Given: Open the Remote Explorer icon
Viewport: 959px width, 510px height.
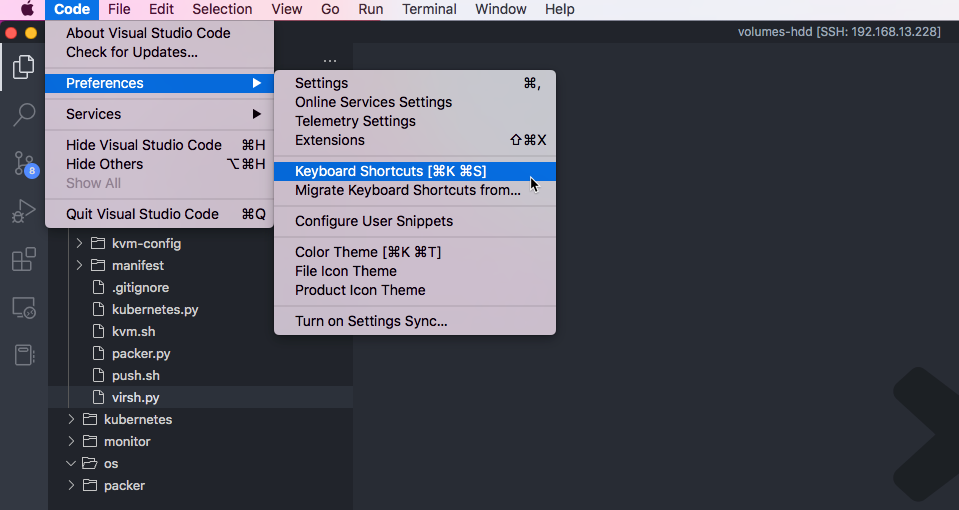Looking at the screenshot, I should (24, 307).
